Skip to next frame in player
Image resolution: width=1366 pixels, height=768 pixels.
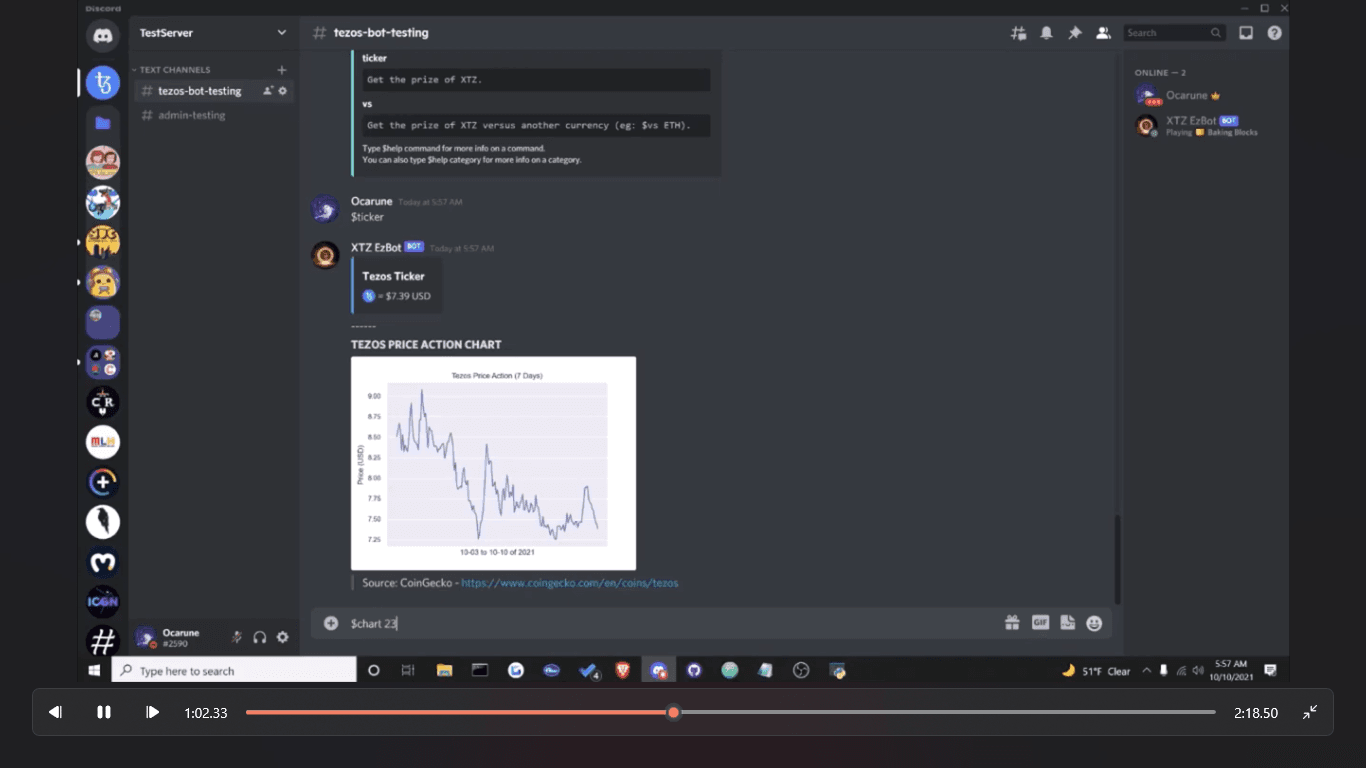point(152,712)
